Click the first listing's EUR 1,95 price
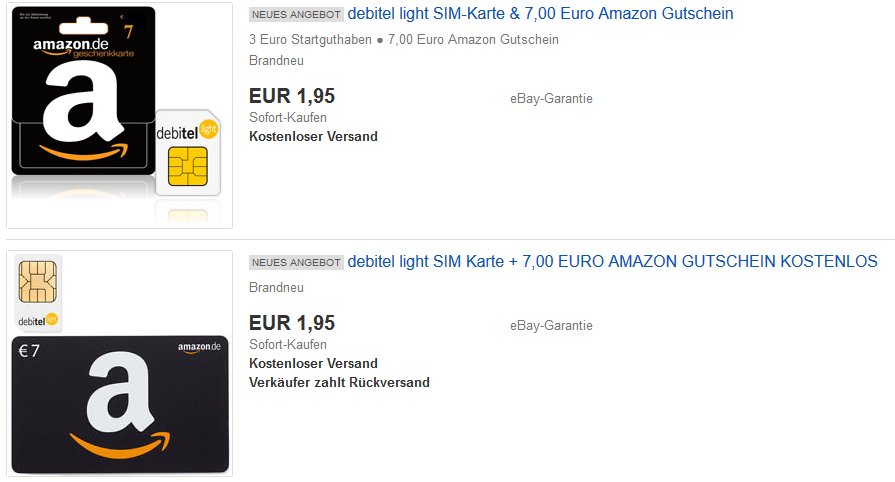The width and height of the screenshot is (895, 482). [x=292, y=97]
